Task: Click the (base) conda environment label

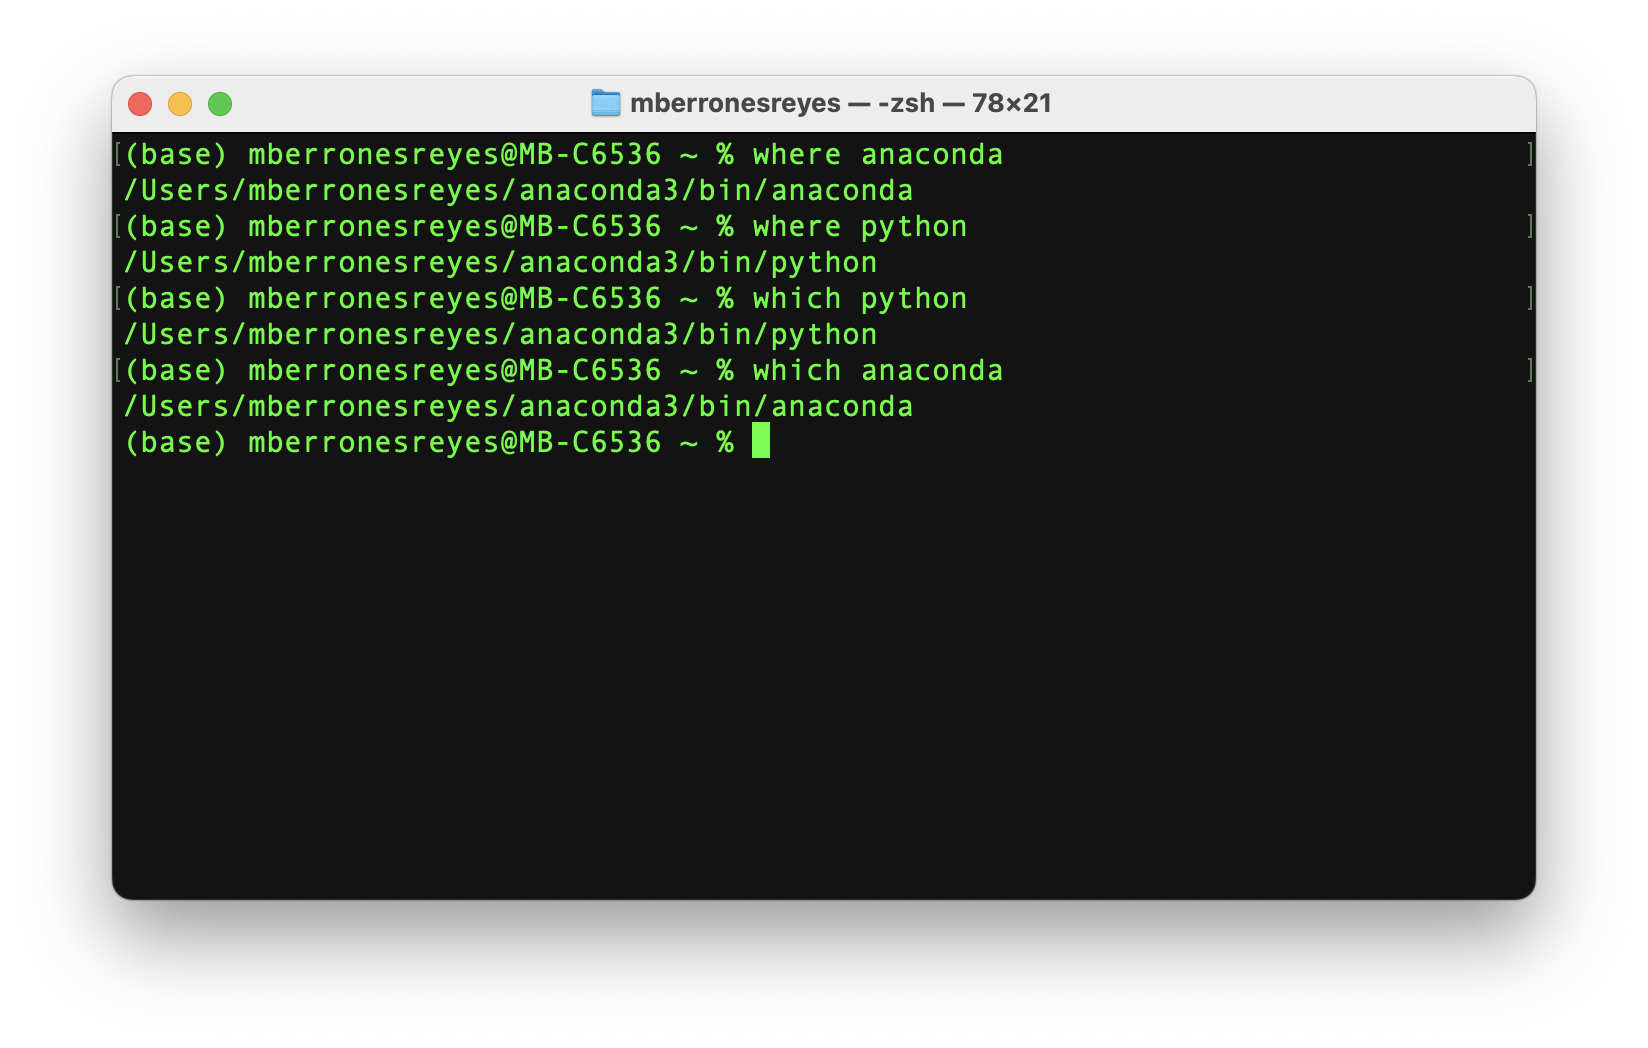Action: pyautogui.click(x=176, y=154)
